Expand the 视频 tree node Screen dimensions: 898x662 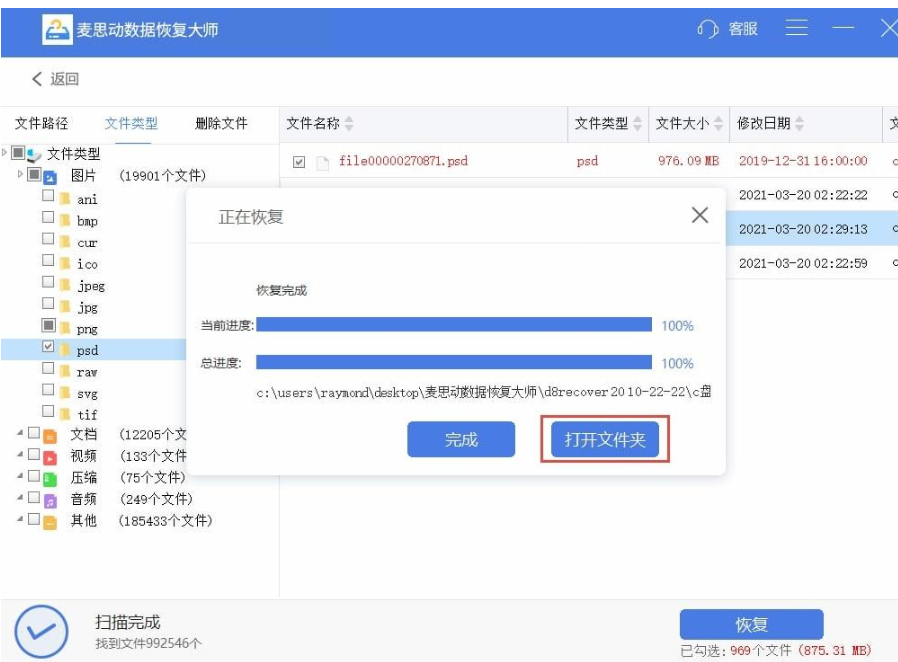point(20,455)
